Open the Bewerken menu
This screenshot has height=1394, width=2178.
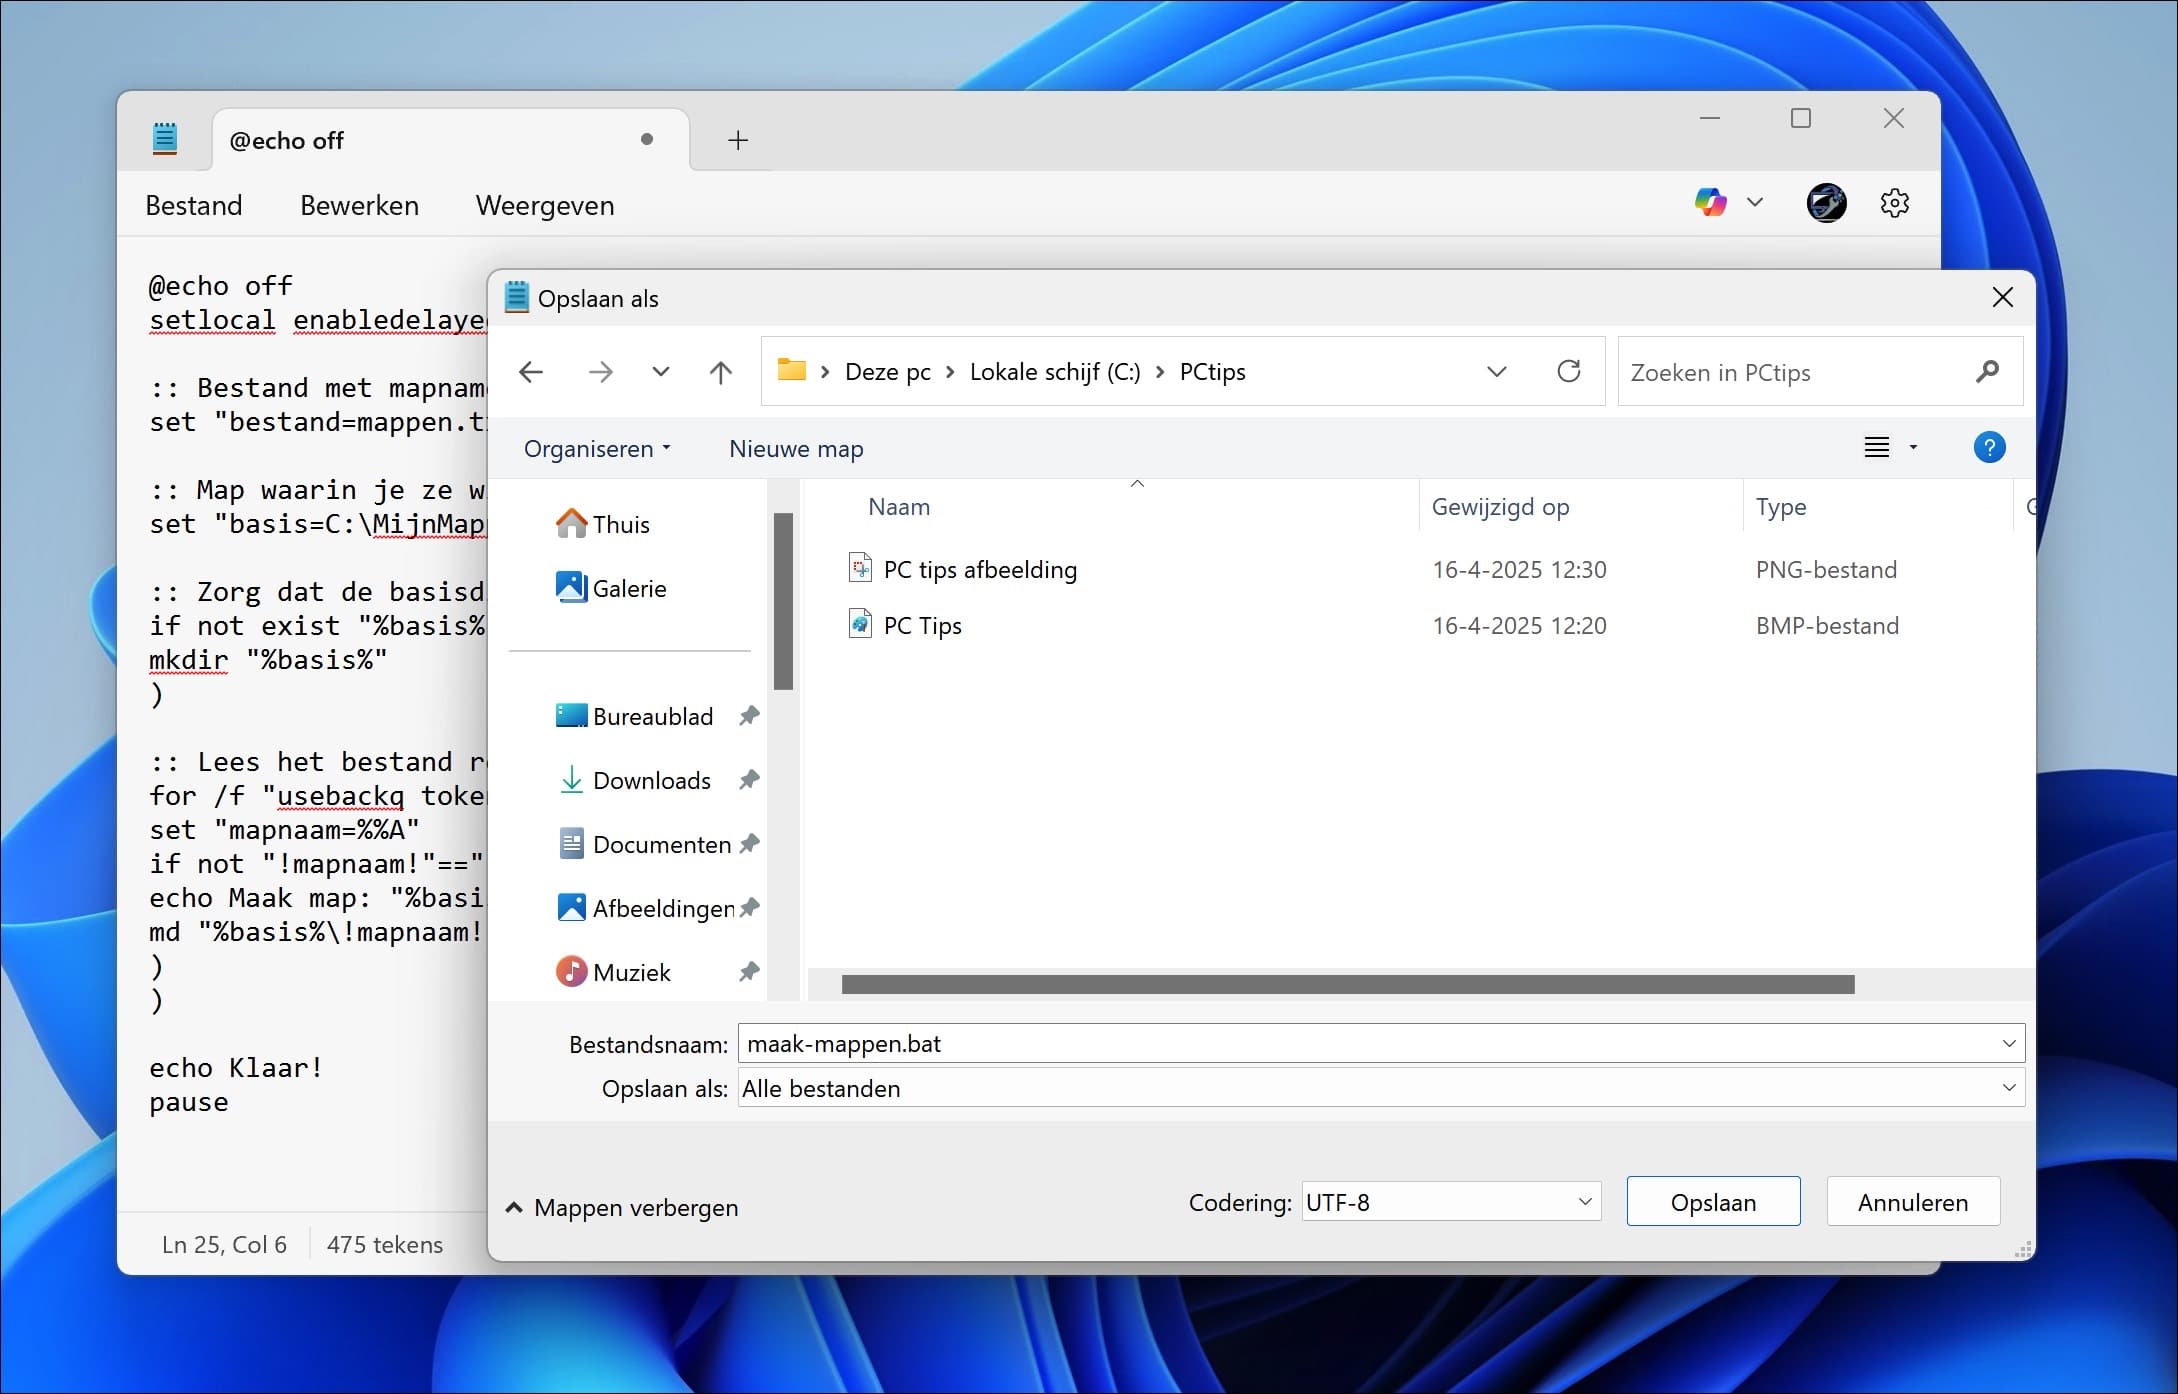pyautogui.click(x=358, y=205)
